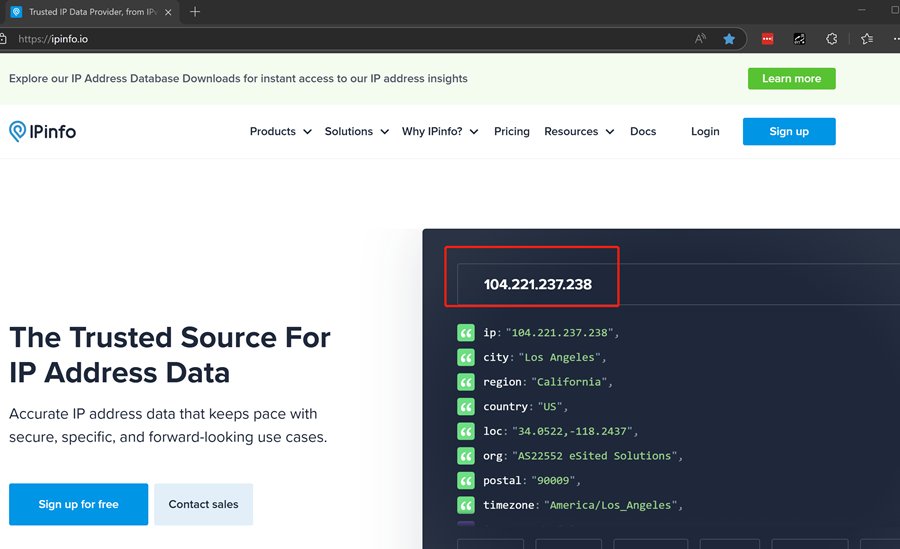Click the "Los Angeles" city value
900x549 pixels.
click(x=560, y=357)
